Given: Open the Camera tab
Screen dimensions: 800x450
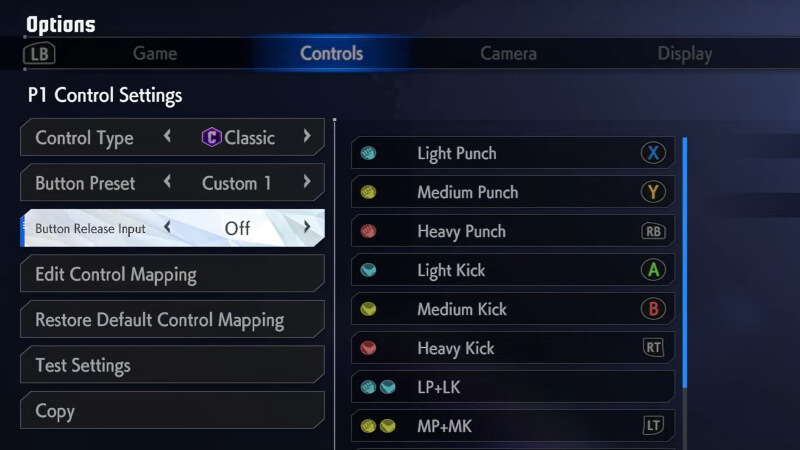Looking at the screenshot, I should (508, 54).
